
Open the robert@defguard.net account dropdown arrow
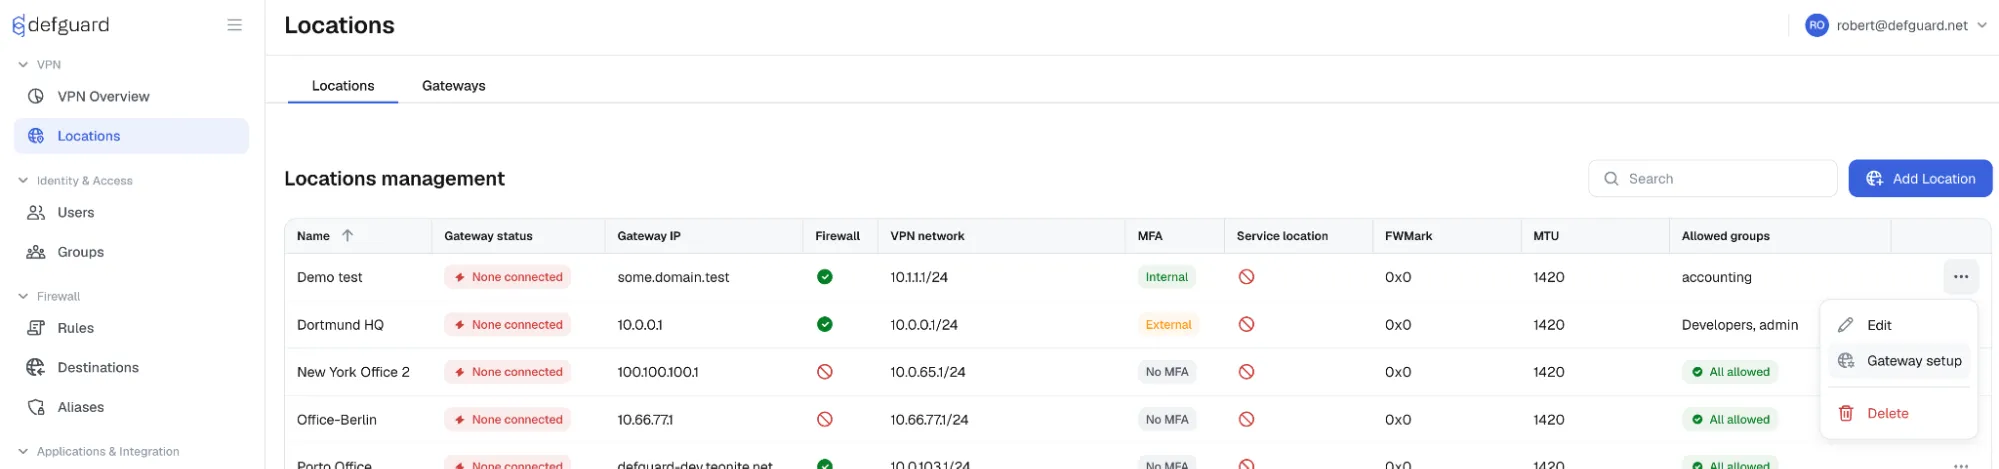point(1981,25)
